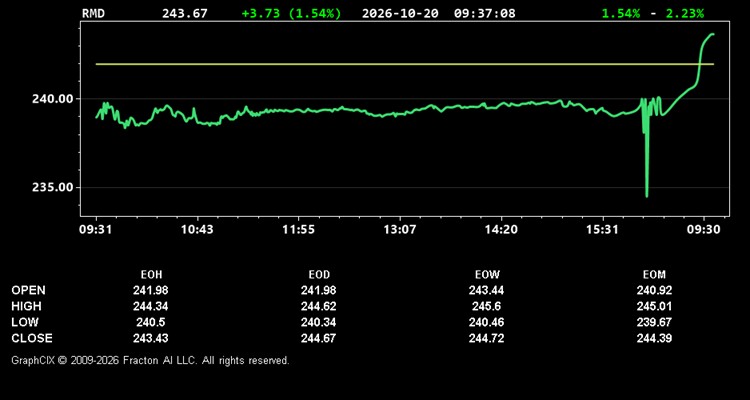Image resolution: width=750 pixels, height=400 pixels.
Task: Click the HIGH row label
Action: (26, 306)
